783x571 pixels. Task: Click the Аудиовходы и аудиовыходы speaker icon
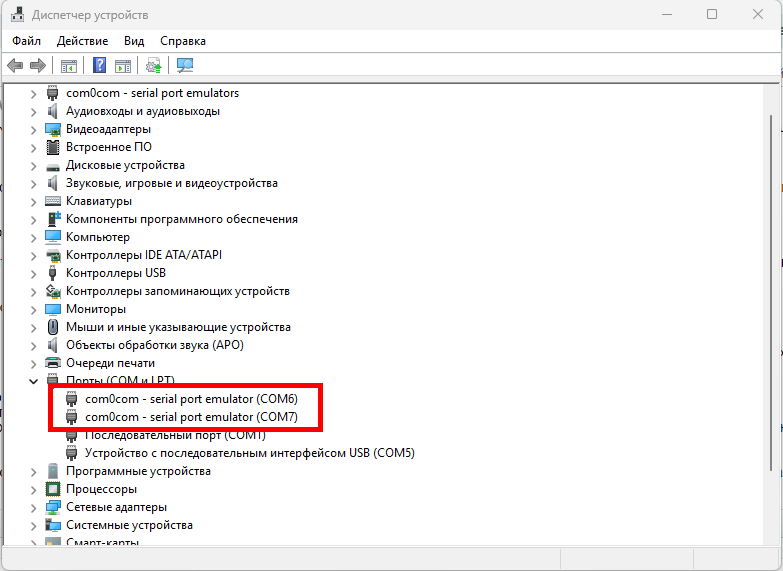(52, 111)
